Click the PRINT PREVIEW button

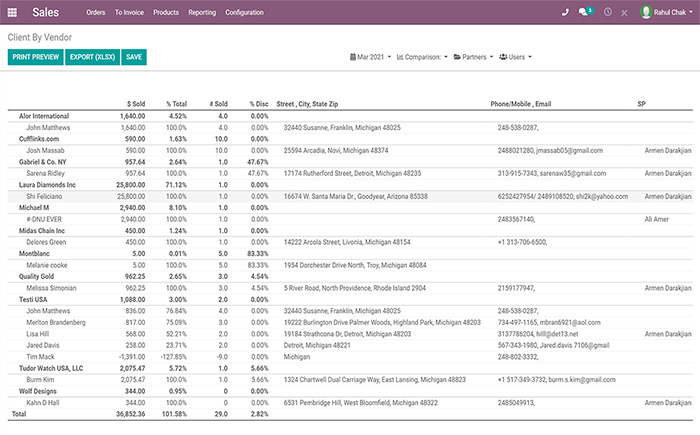tap(36, 57)
